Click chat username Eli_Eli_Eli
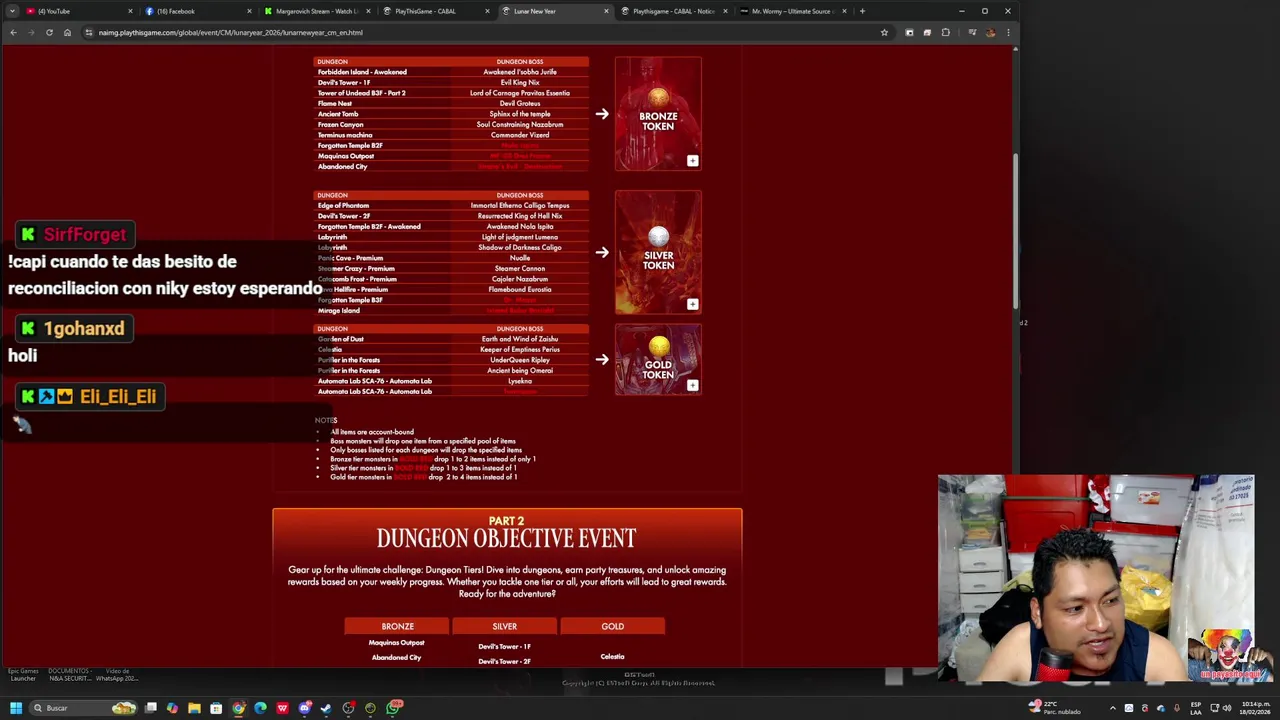The image size is (1280, 720). (118, 396)
